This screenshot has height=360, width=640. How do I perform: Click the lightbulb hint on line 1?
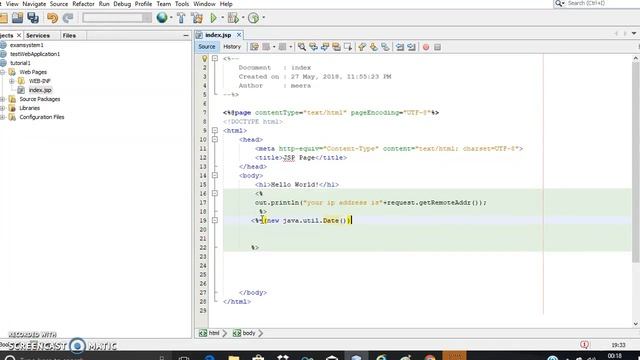(204, 59)
